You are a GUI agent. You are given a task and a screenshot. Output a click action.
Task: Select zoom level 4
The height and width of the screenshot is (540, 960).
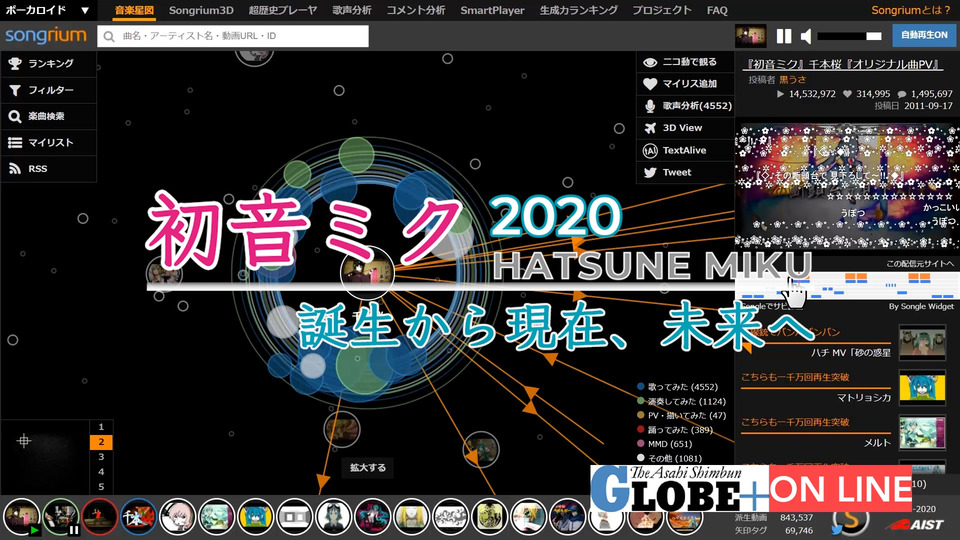[101, 472]
